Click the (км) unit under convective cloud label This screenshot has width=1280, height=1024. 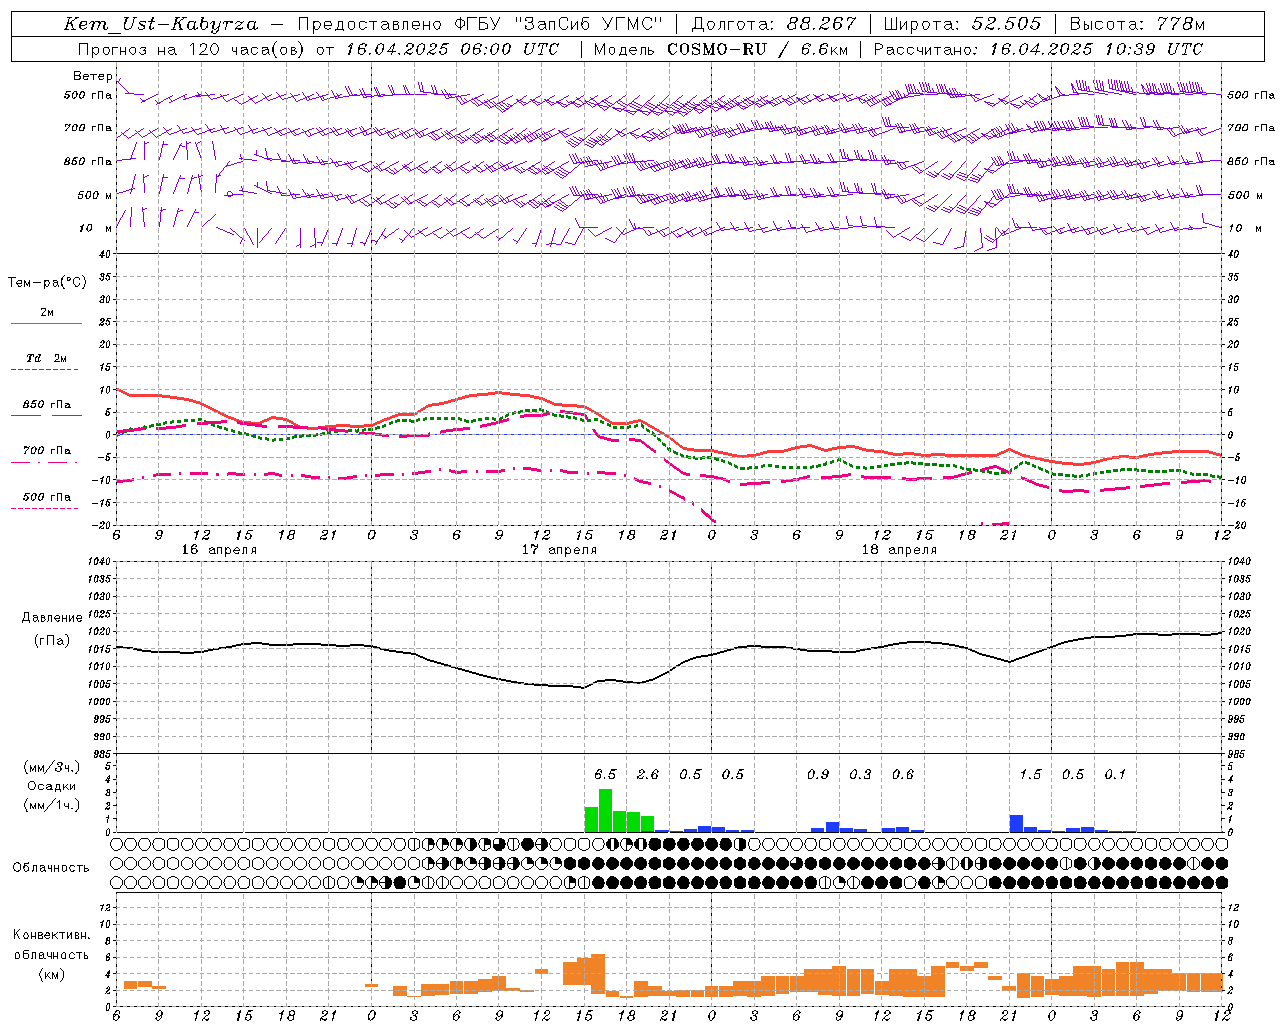point(51,974)
